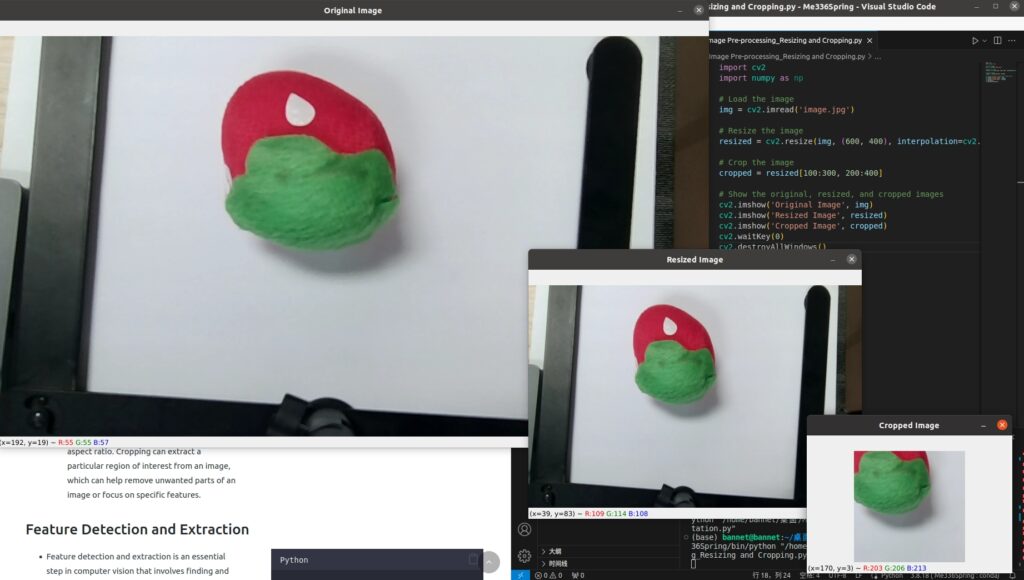The image size is (1024, 580).
Task: Click the terminal prompt 'bannet@bannet'
Action: (751, 537)
